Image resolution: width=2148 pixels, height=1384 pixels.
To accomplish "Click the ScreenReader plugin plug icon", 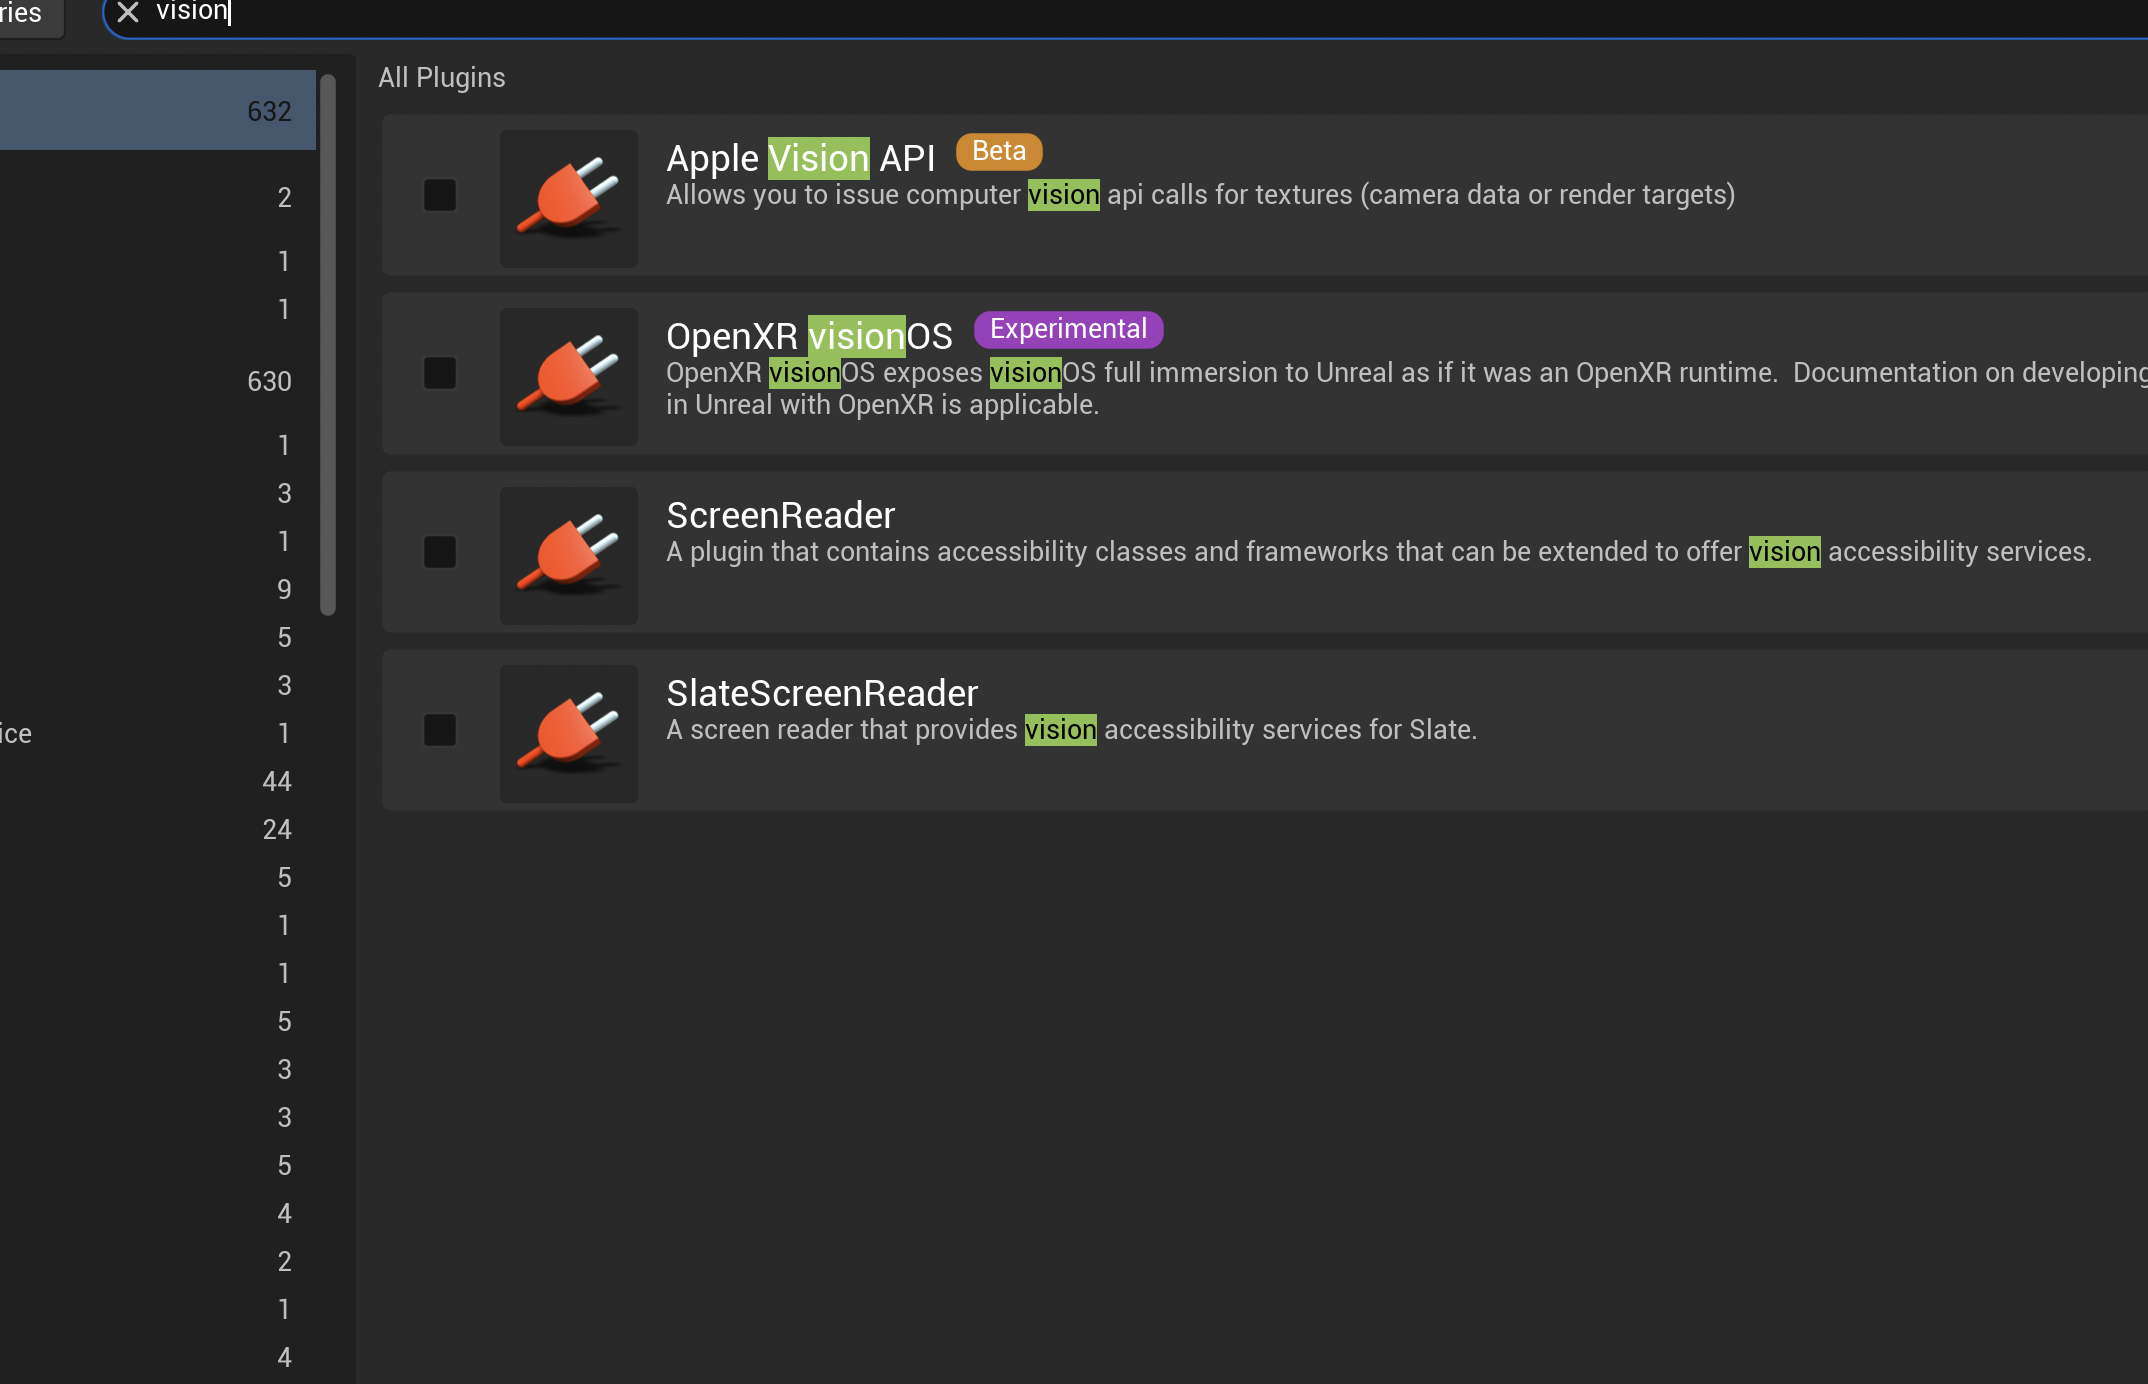I will click(569, 555).
